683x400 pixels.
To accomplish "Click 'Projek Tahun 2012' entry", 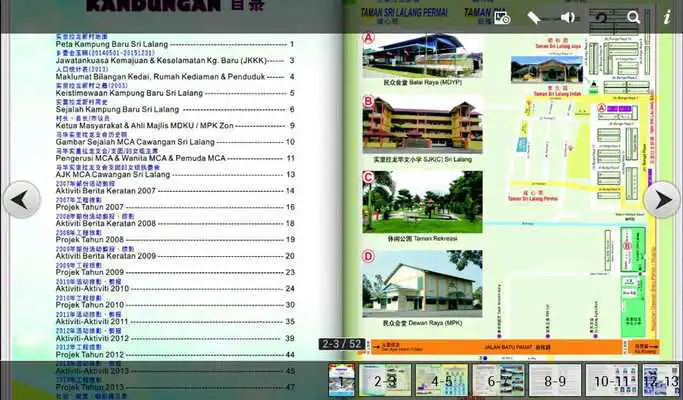I will pyautogui.click(x=90, y=355).
